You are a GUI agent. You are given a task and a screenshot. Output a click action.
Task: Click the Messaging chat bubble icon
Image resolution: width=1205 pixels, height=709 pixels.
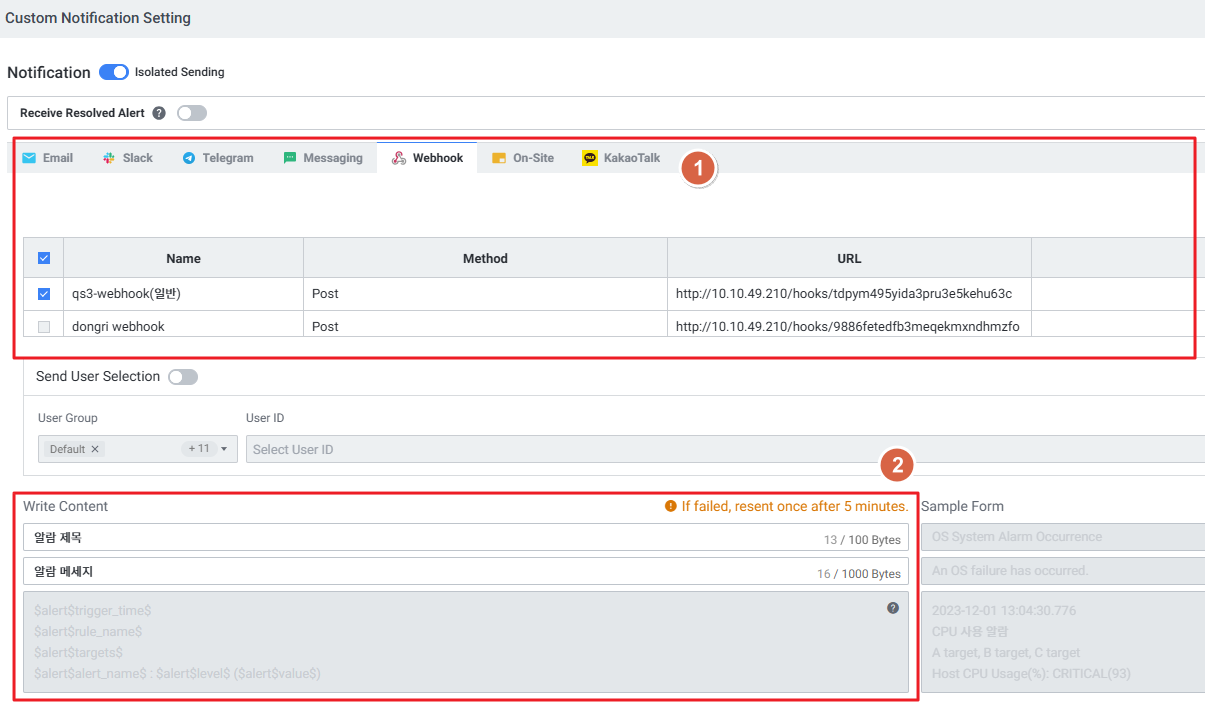click(290, 158)
